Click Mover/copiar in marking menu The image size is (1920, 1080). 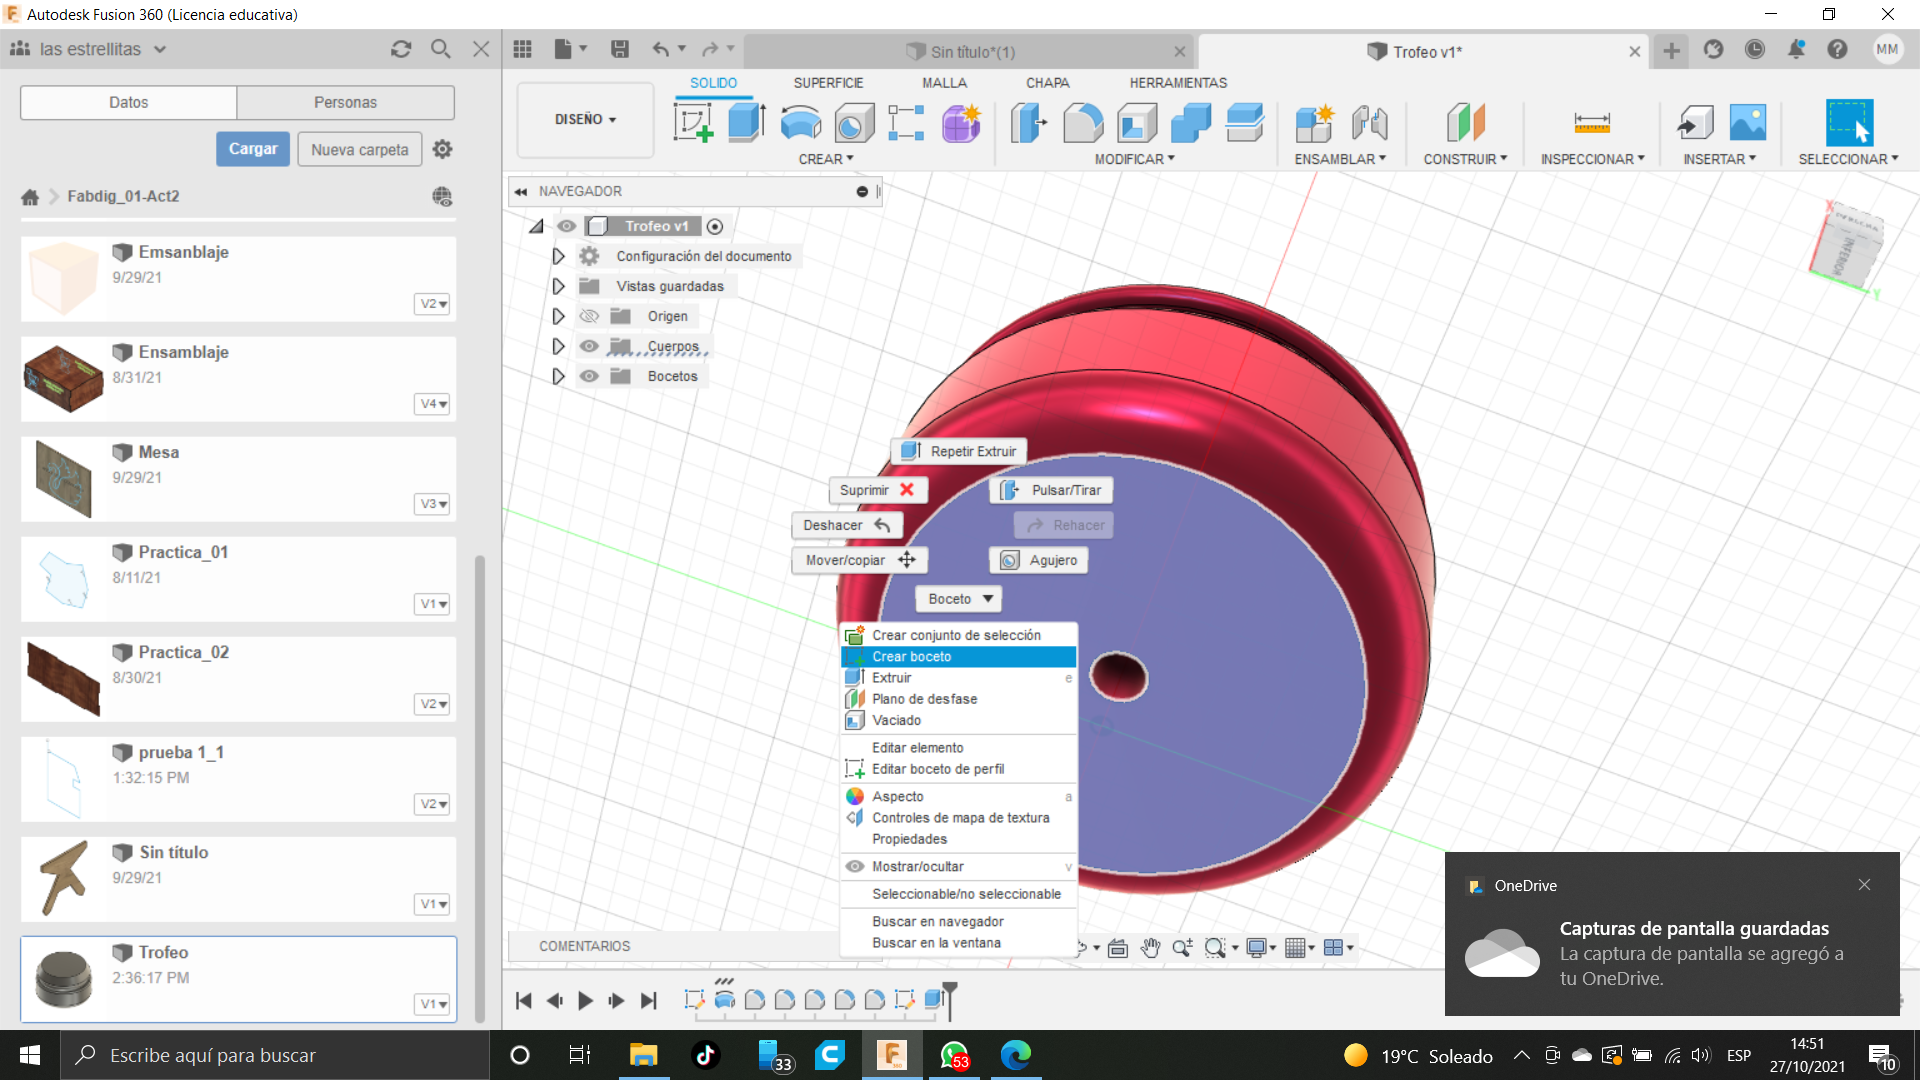coord(860,560)
